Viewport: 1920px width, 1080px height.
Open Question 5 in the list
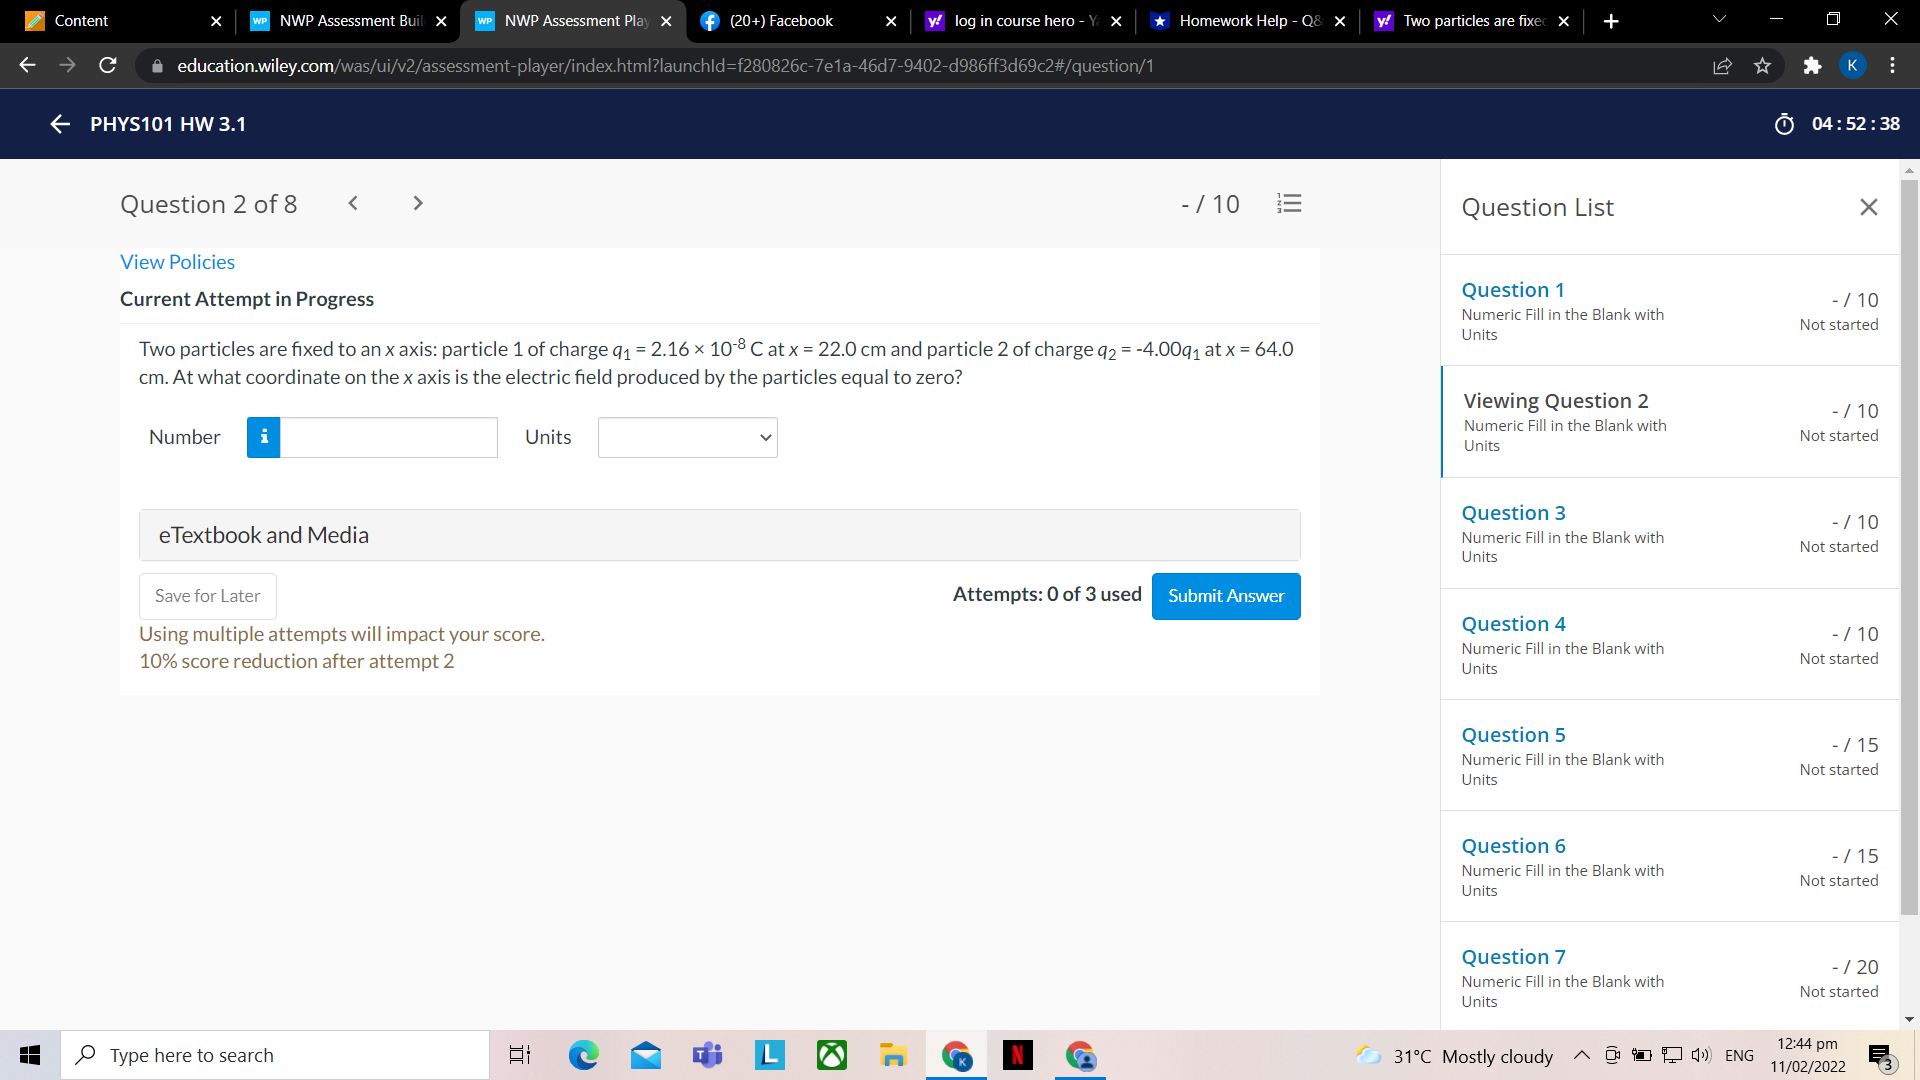pos(1513,735)
